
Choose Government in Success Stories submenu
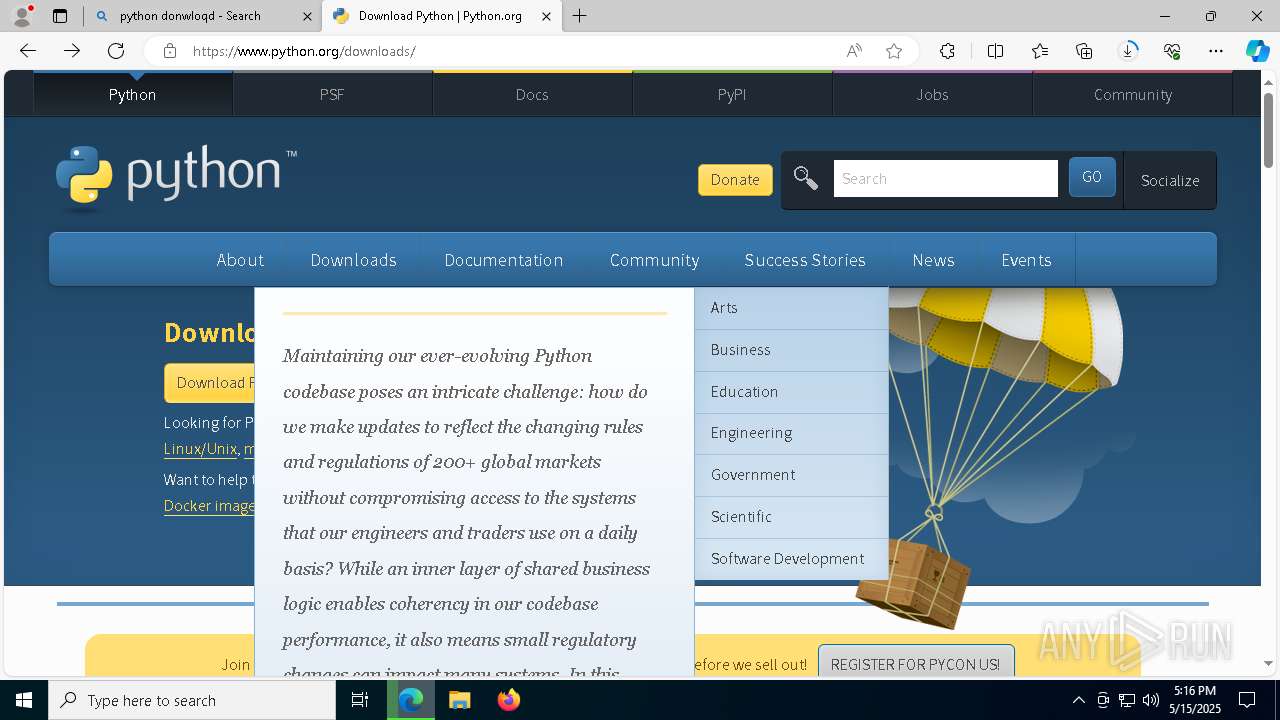coord(791,475)
